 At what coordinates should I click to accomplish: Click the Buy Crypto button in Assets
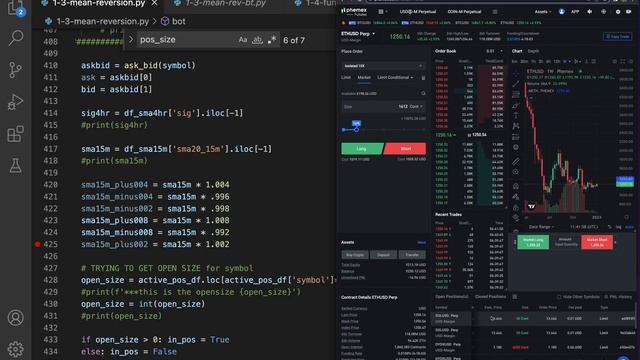coord(355,255)
